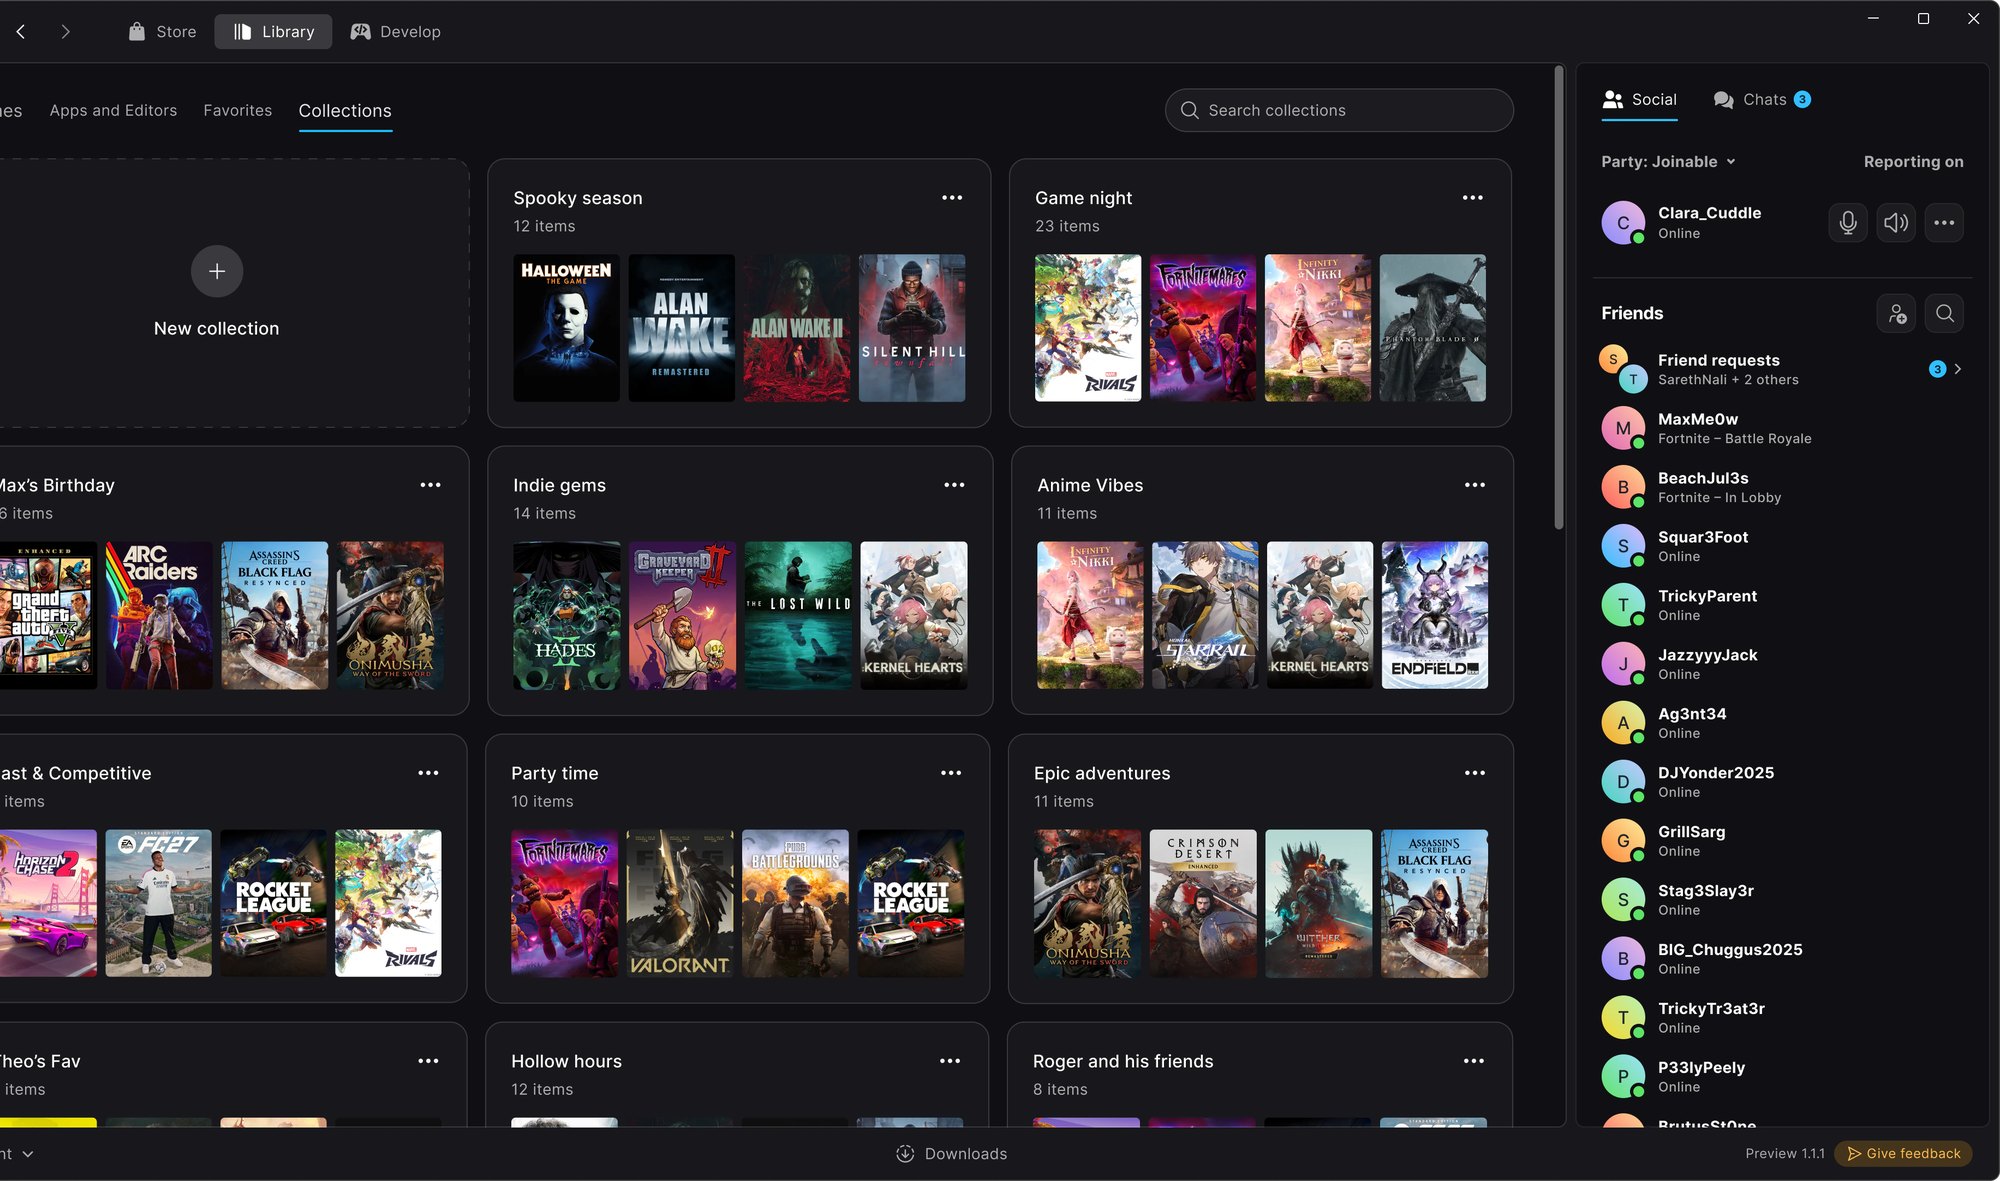The image size is (2000, 1181).
Task: Switch to the Develop tab
Action: (x=396, y=32)
